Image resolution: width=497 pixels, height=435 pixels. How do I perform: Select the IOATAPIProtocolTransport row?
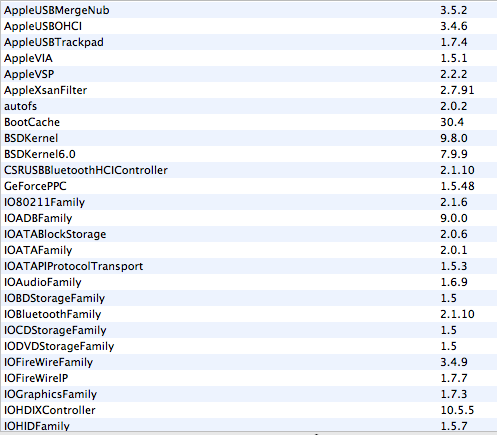[x=248, y=266]
